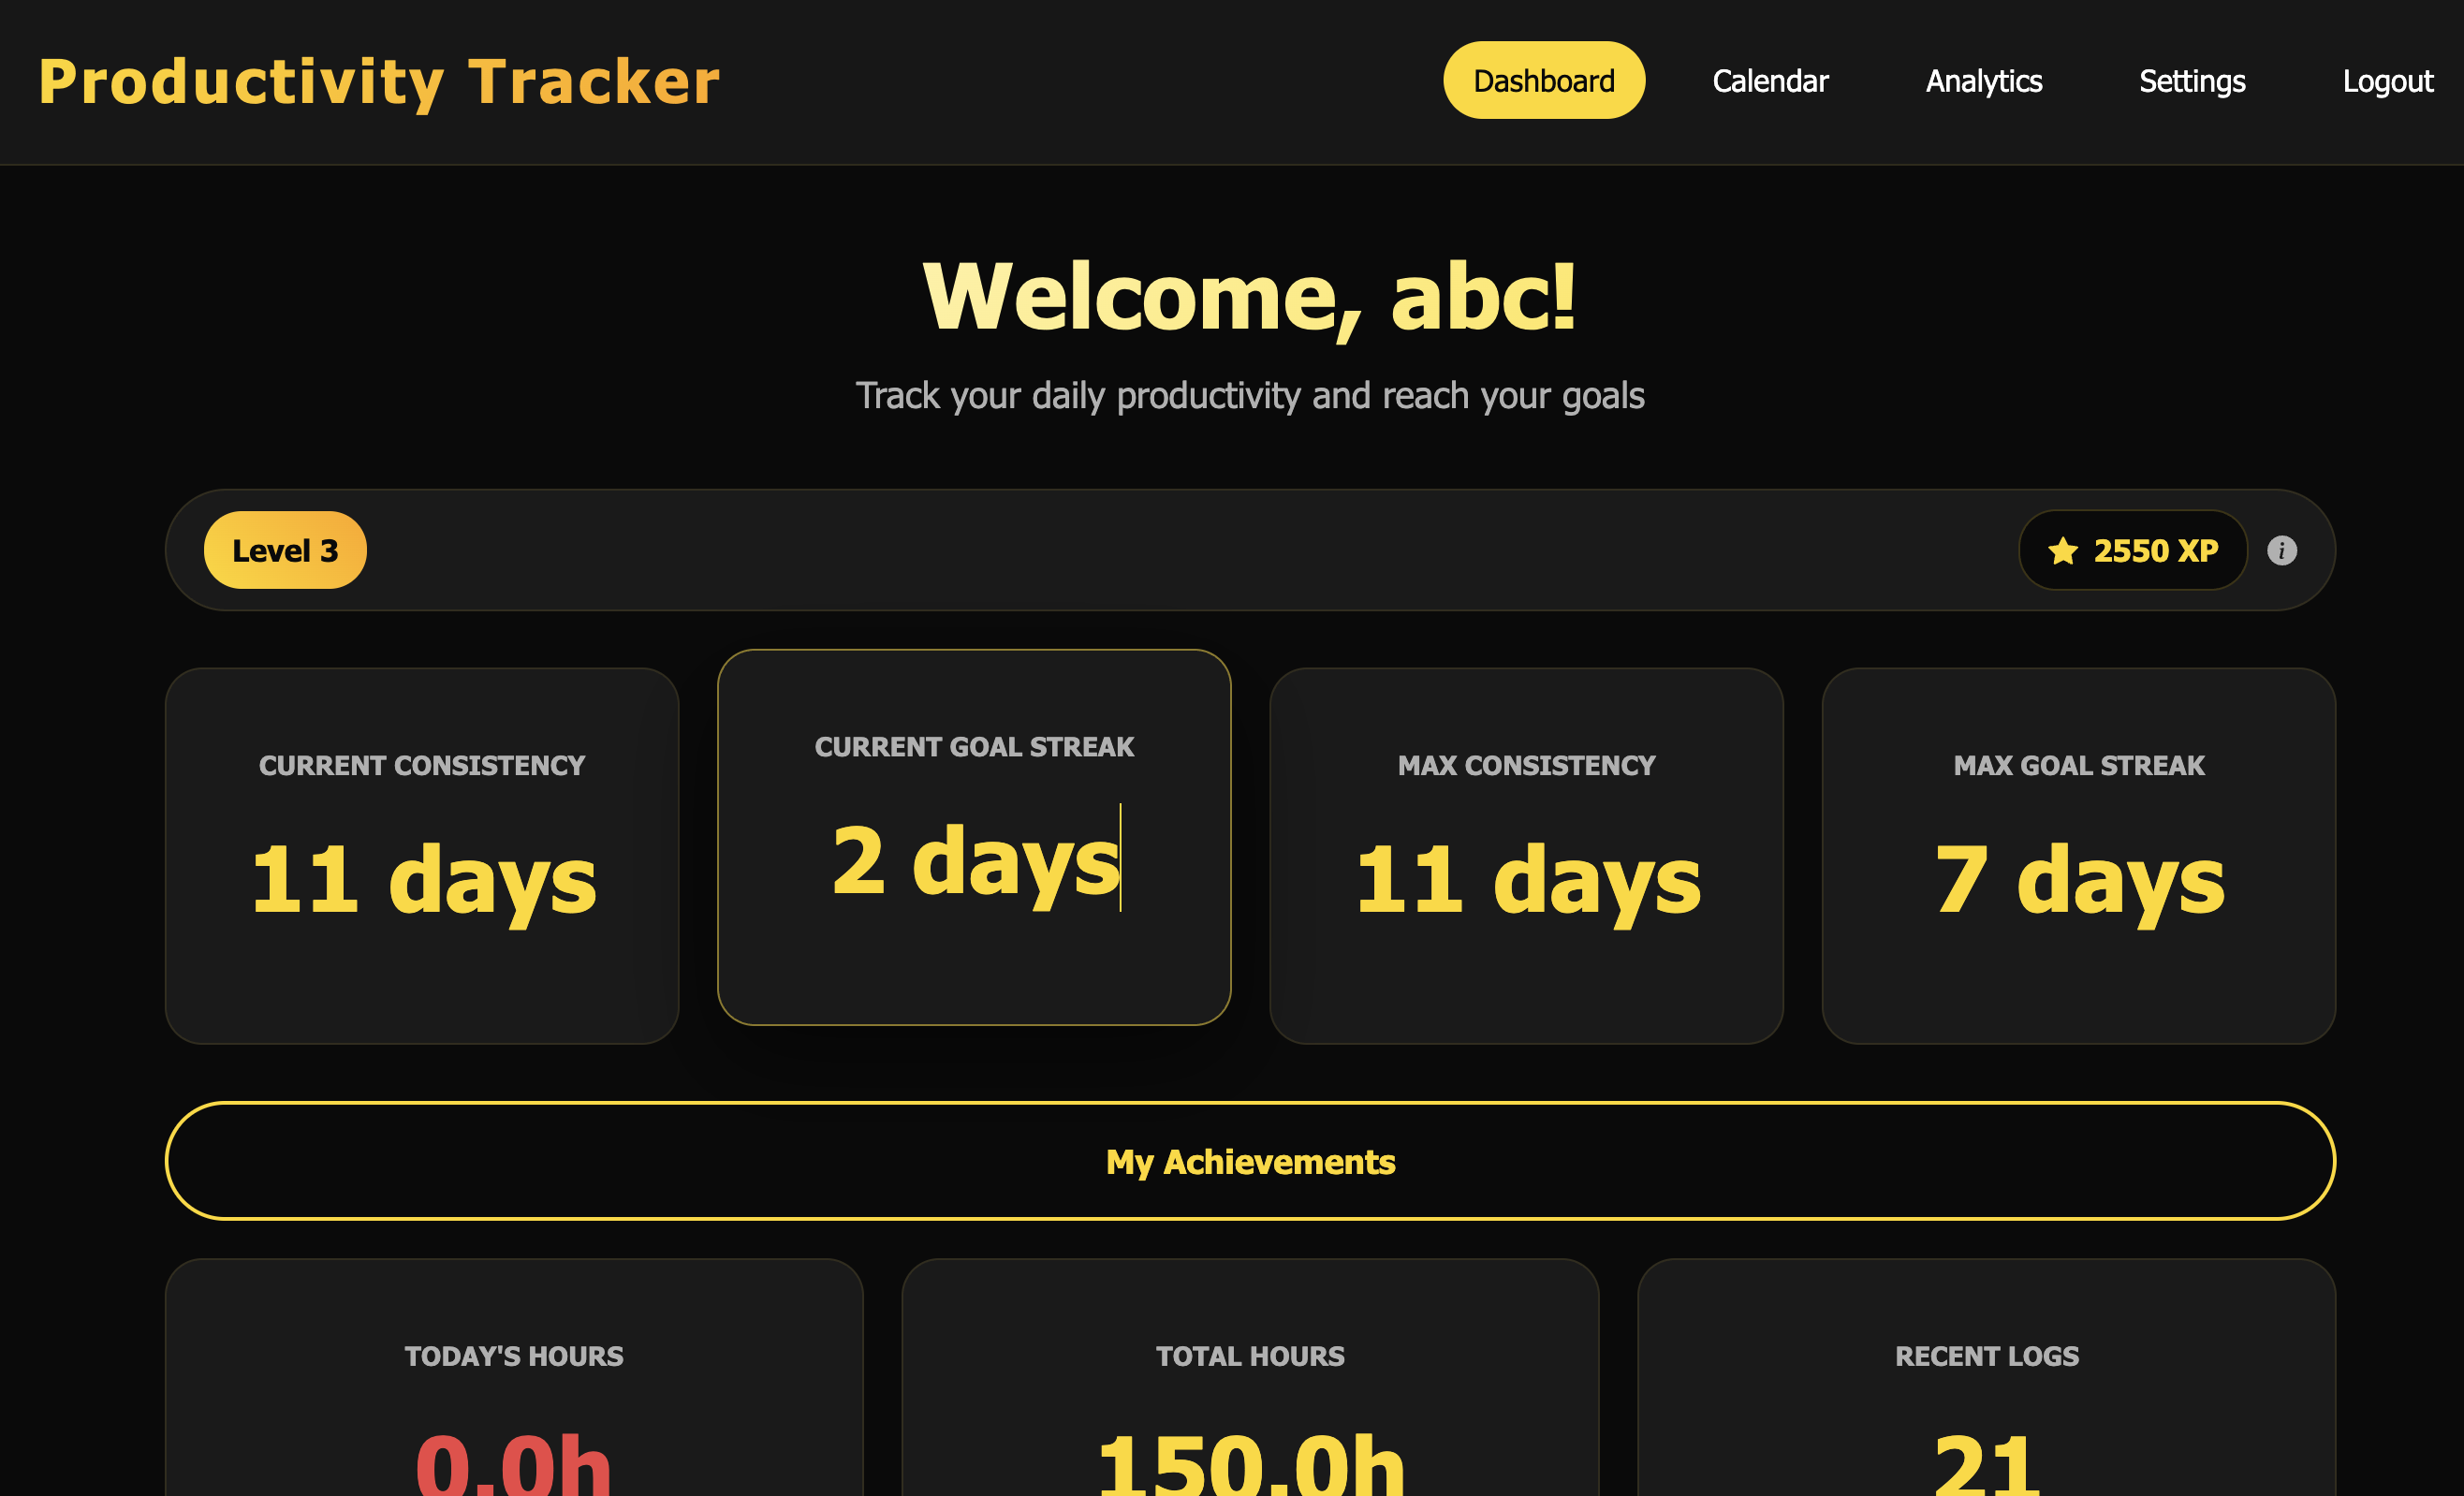Screen dimensions: 2464x1496
Task: Select the Max Goal Streak card
Action: [x=2078, y=856]
